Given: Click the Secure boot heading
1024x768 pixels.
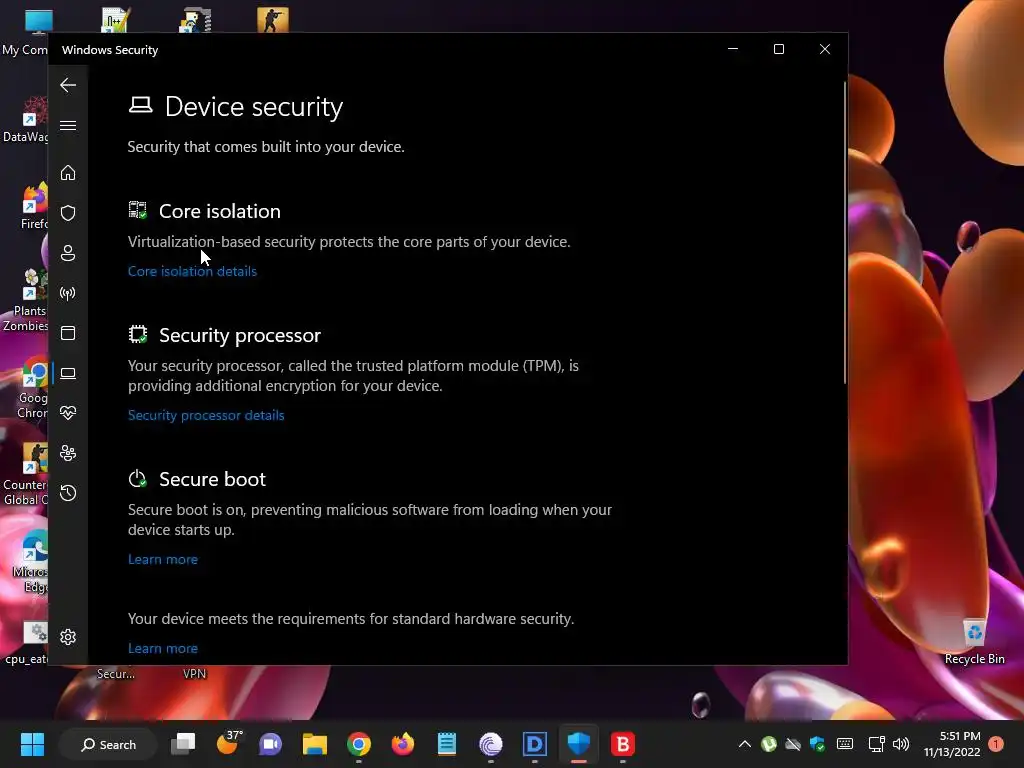Looking at the screenshot, I should click(x=212, y=479).
